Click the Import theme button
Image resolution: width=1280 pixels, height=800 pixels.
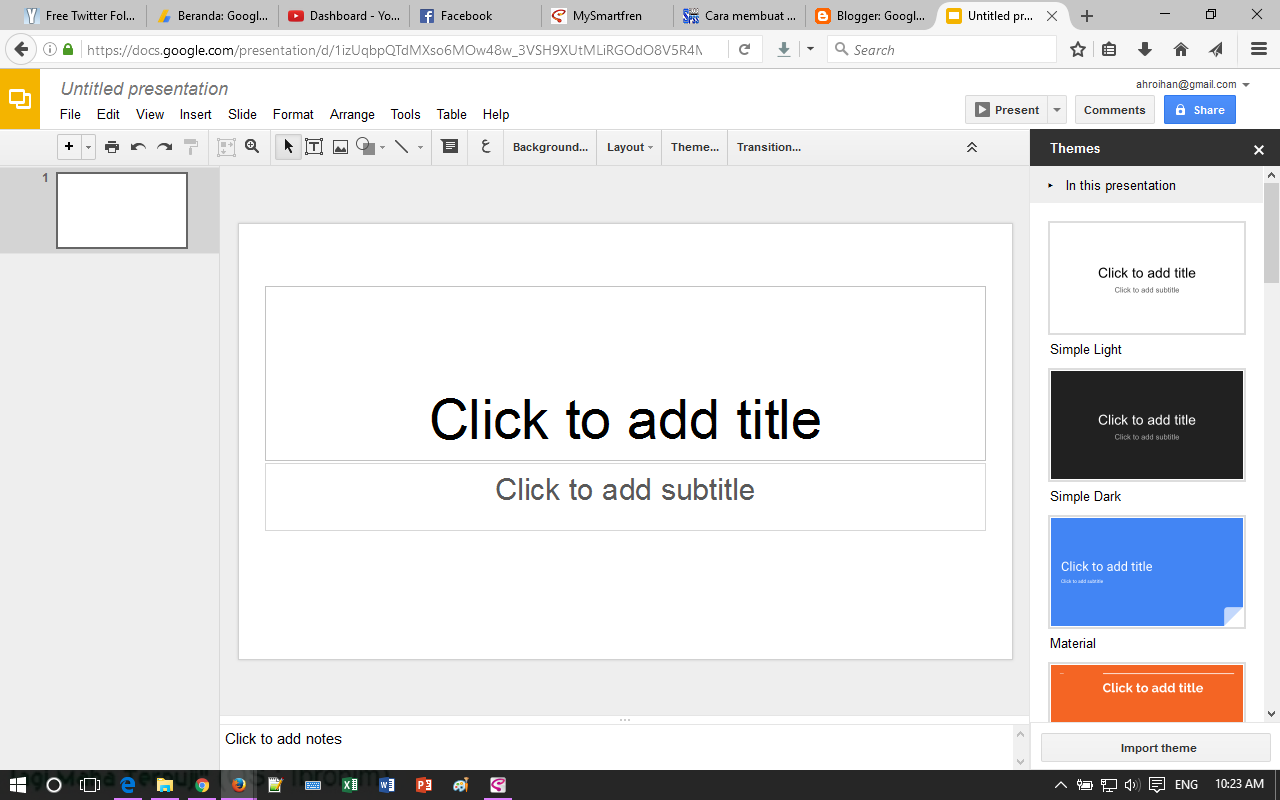(1157, 747)
